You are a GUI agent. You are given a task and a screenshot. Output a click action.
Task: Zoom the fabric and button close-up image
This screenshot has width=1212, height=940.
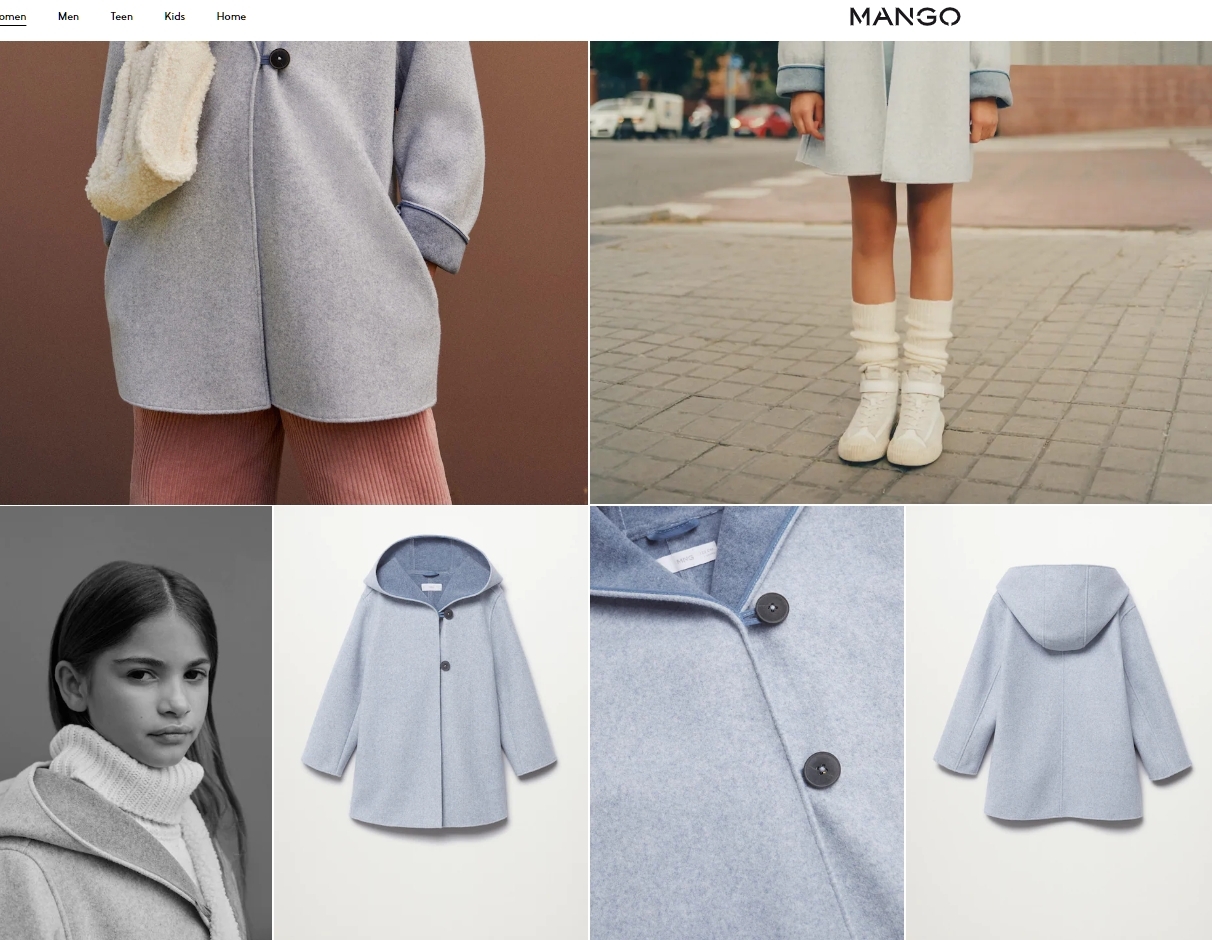(x=746, y=722)
